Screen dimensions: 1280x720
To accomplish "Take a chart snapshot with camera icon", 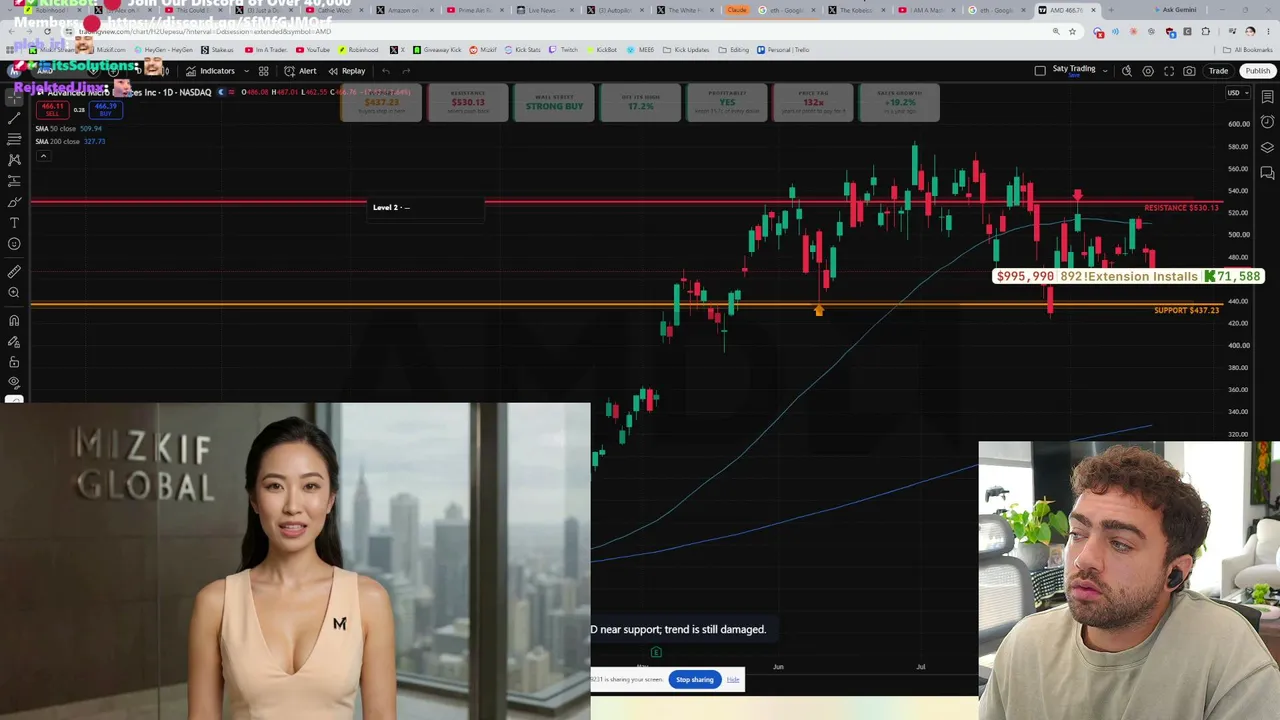I will 1189,71.
